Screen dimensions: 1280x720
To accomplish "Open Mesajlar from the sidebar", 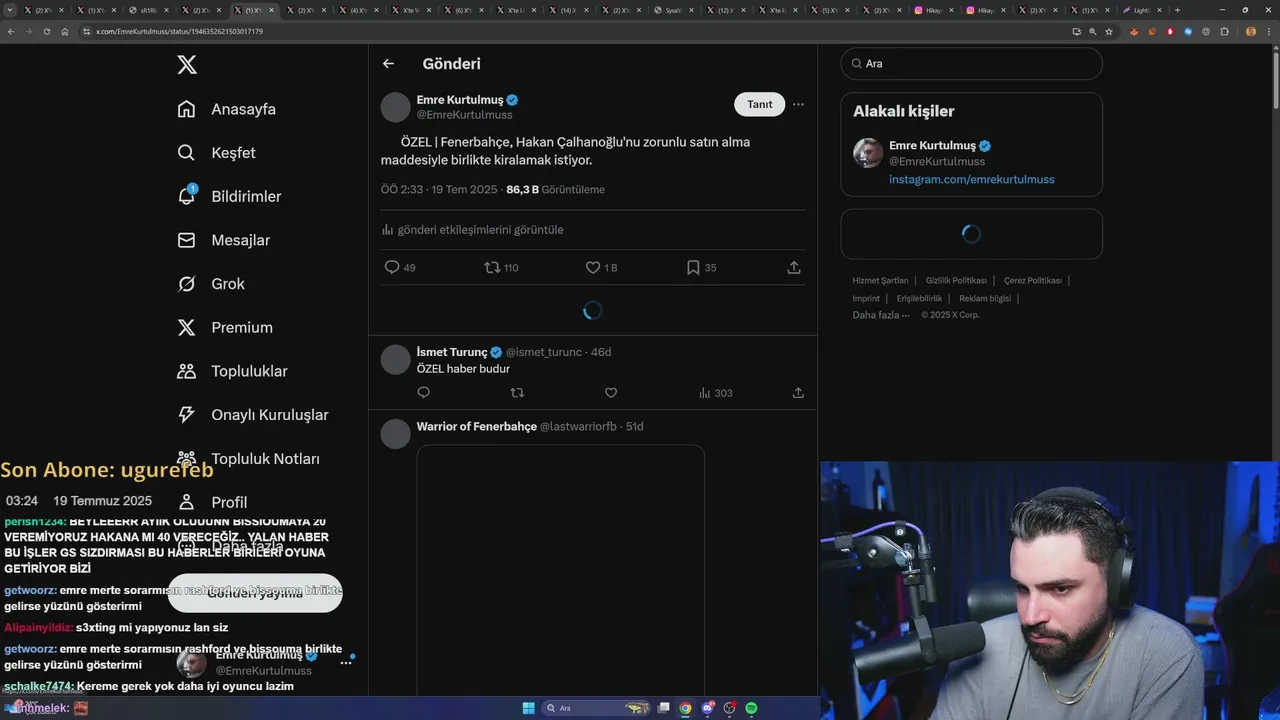I will pyautogui.click(x=223, y=240).
